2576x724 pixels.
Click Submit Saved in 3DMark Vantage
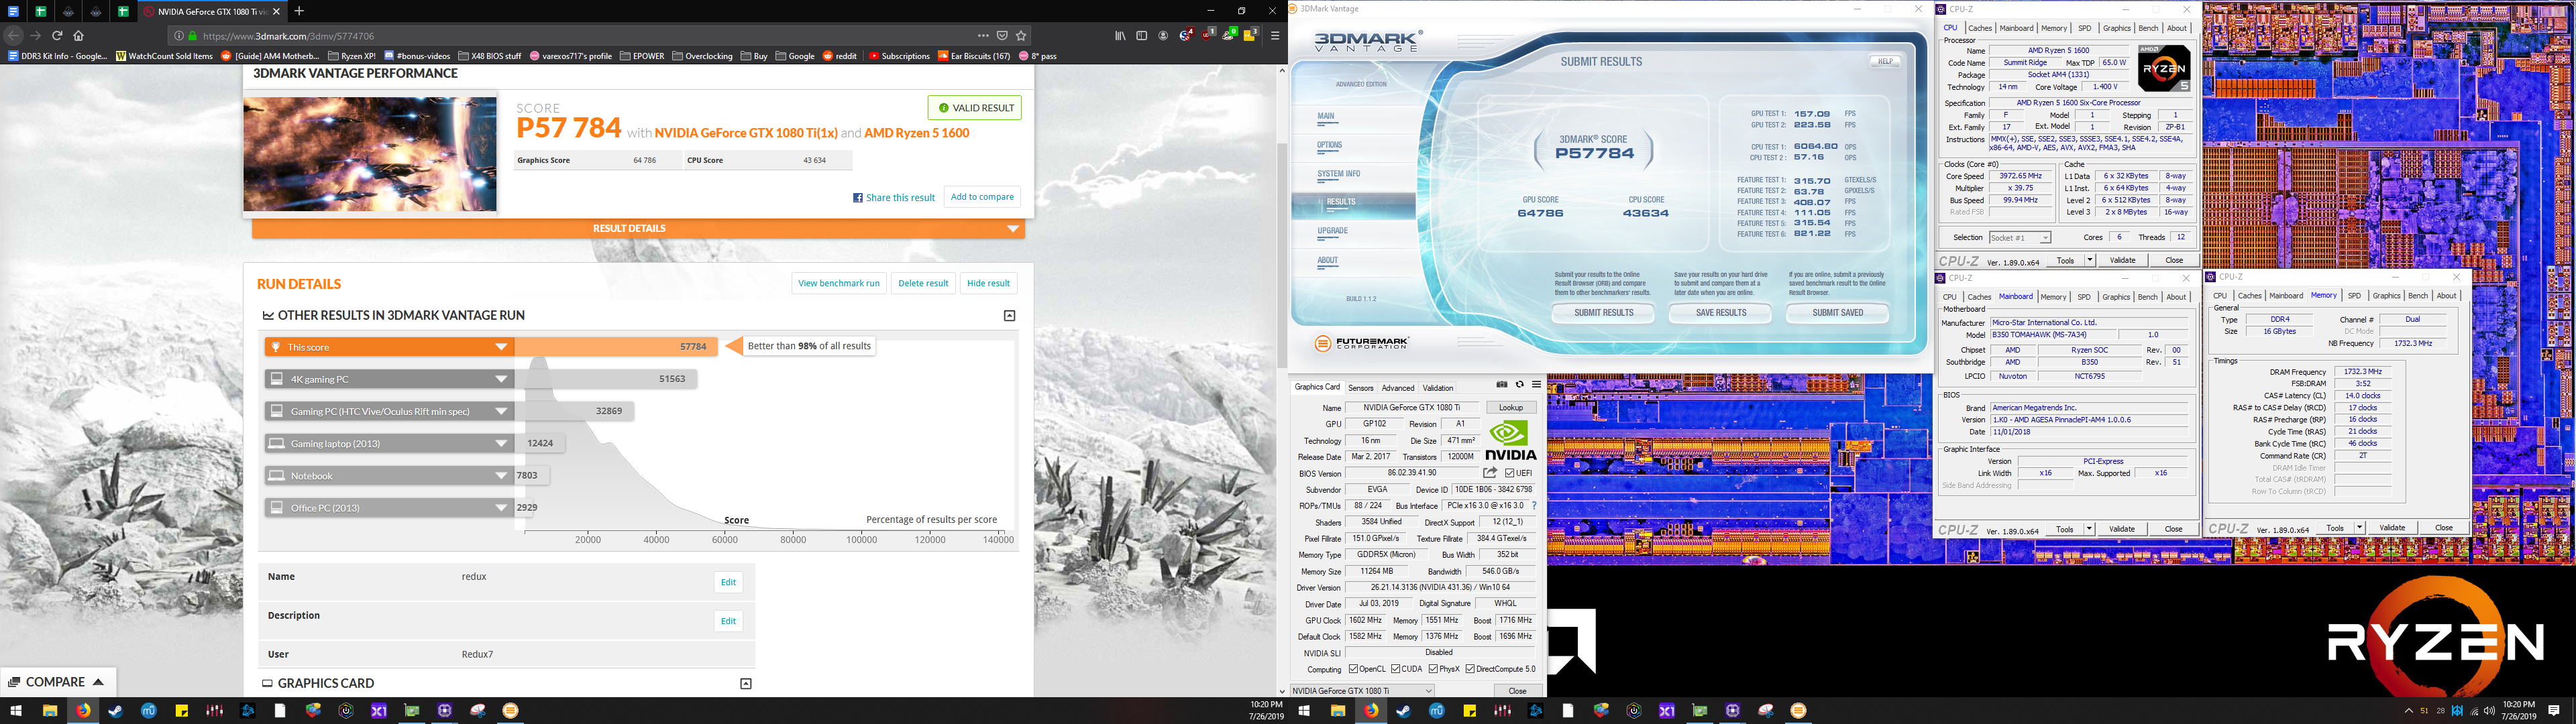[1838, 313]
